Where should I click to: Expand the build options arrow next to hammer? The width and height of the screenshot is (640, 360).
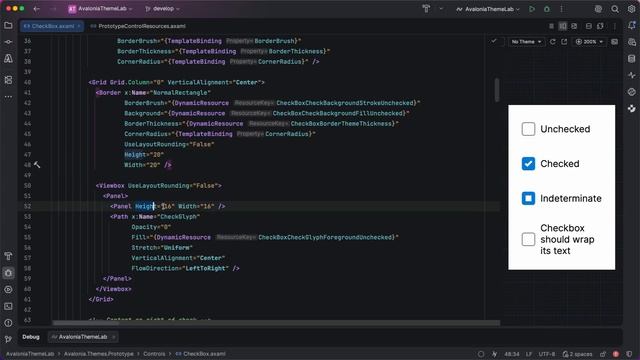441,9
